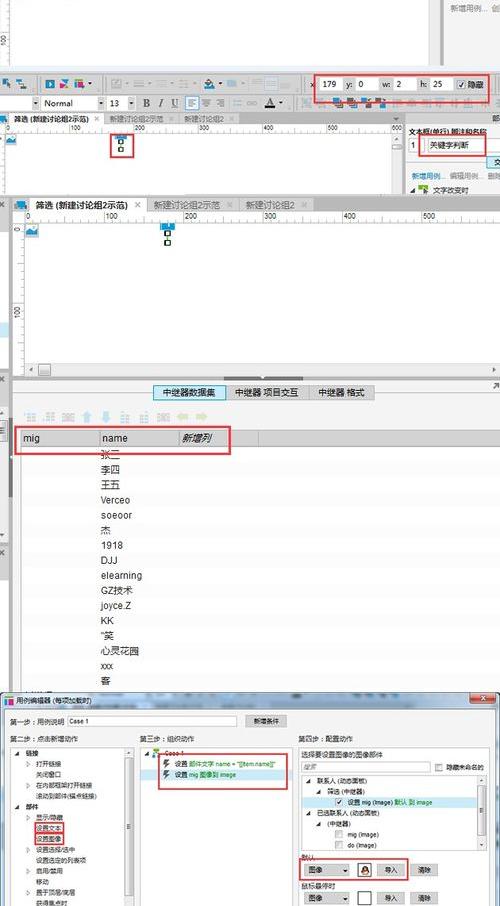Click the move row up arrow icon
The width and height of the screenshot is (500, 906).
click(87, 417)
